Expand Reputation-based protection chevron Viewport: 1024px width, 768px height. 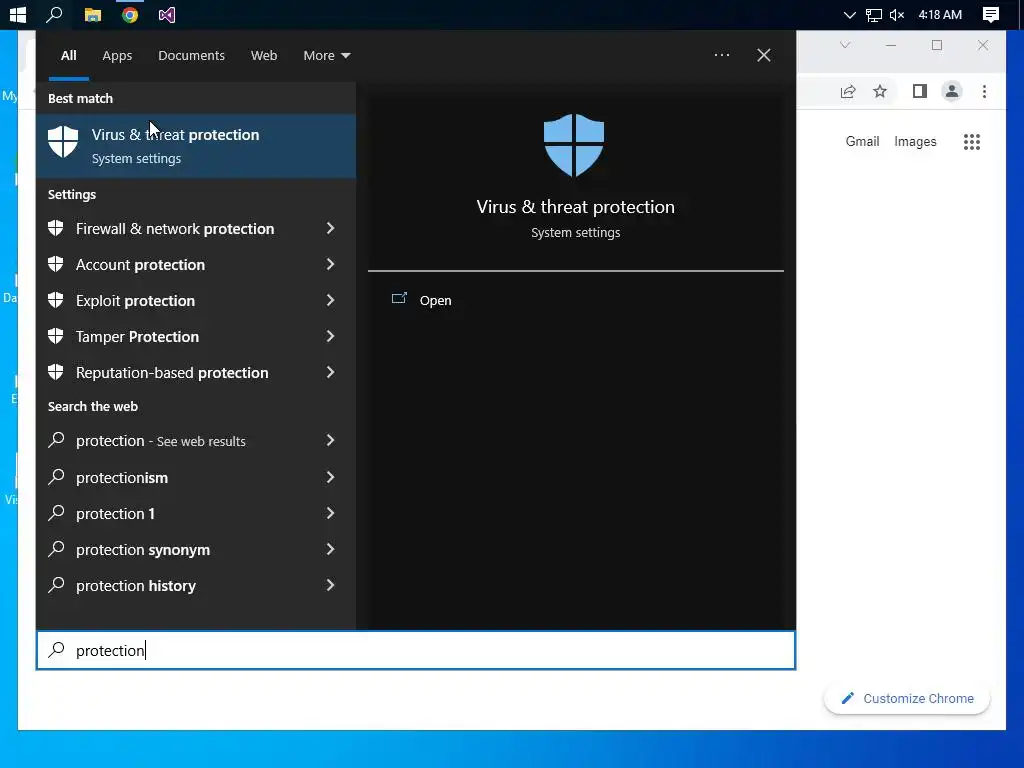click(x=330, y=372)
